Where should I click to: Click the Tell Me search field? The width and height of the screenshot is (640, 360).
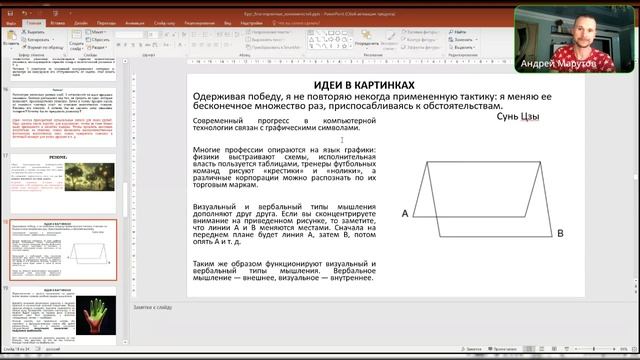point(296,23)
